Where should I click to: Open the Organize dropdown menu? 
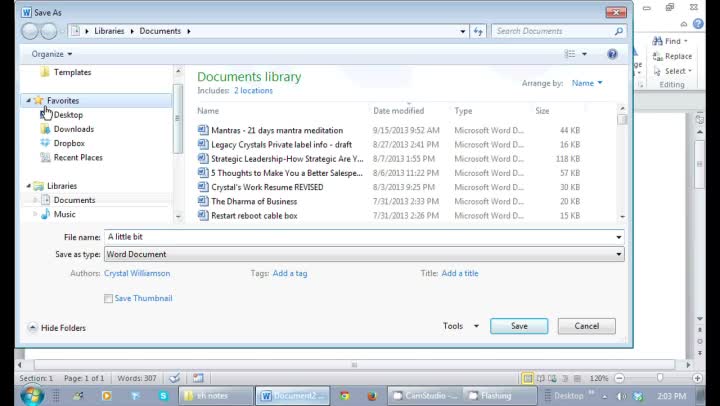51,54
